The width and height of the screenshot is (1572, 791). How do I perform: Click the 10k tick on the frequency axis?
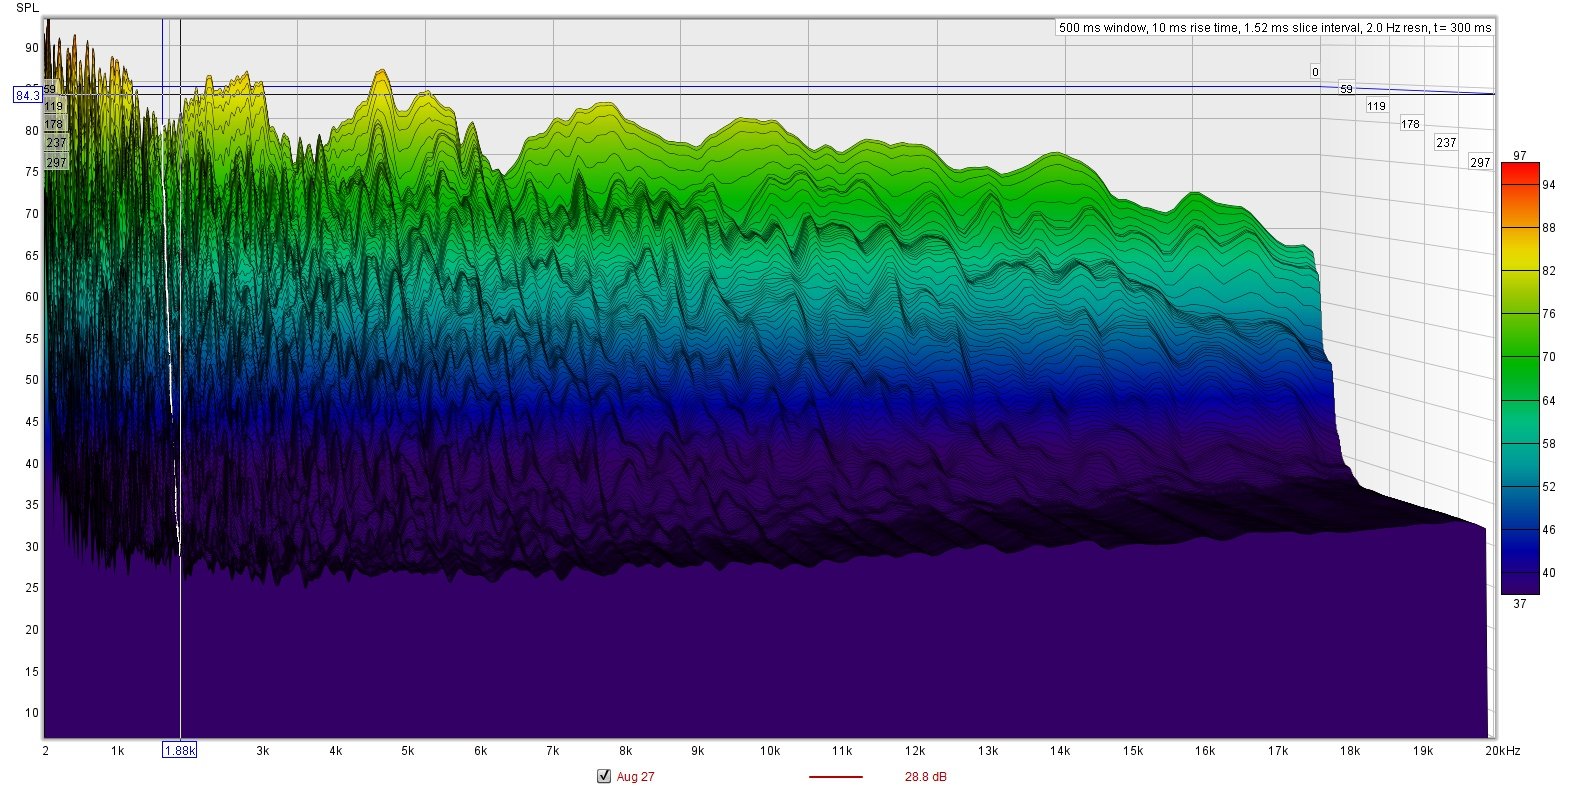pyautogui.click(x=770, y=750)
